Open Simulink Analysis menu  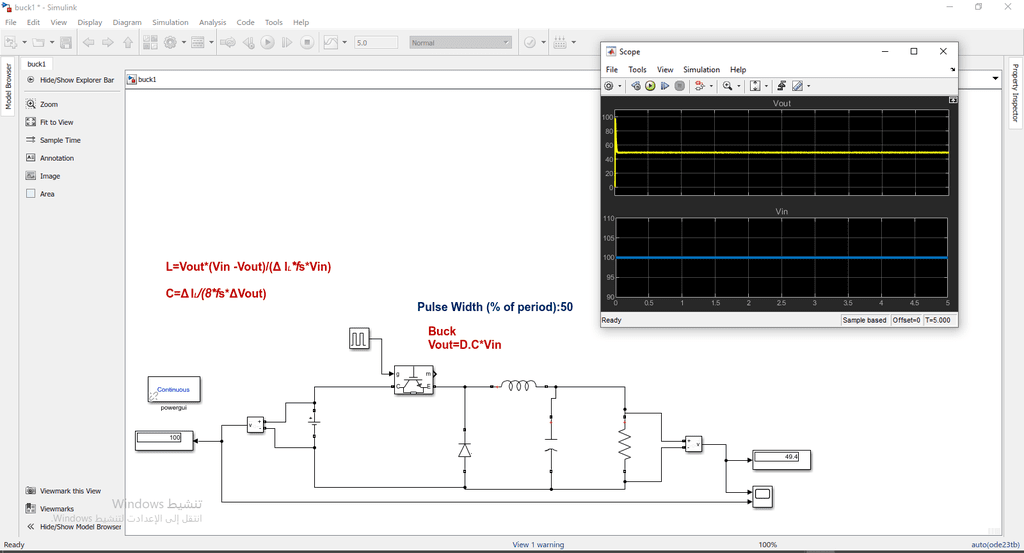click(212, 22)
